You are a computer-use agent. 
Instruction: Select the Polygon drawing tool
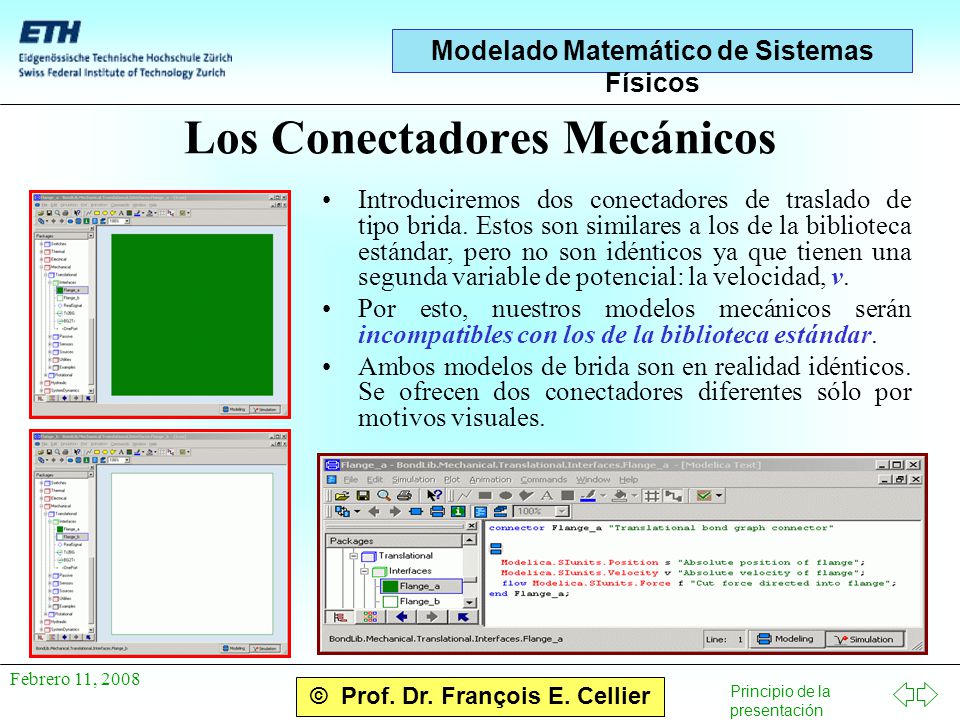tap(526, 495)
